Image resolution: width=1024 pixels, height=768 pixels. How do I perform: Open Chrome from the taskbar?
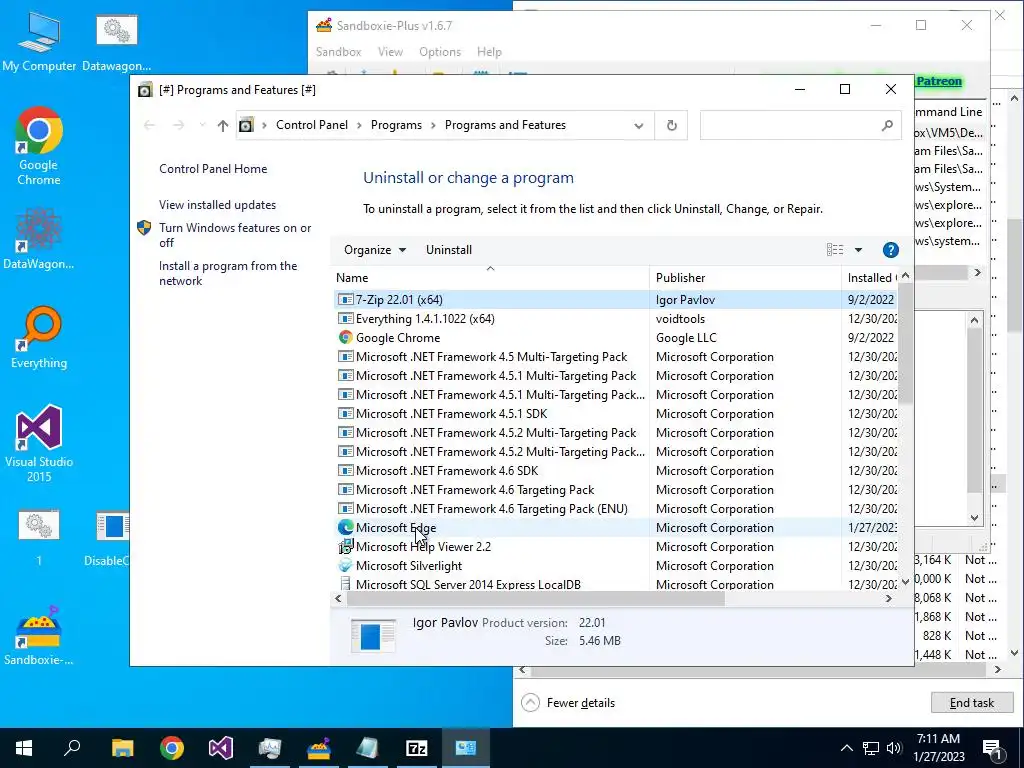point(172,748)
